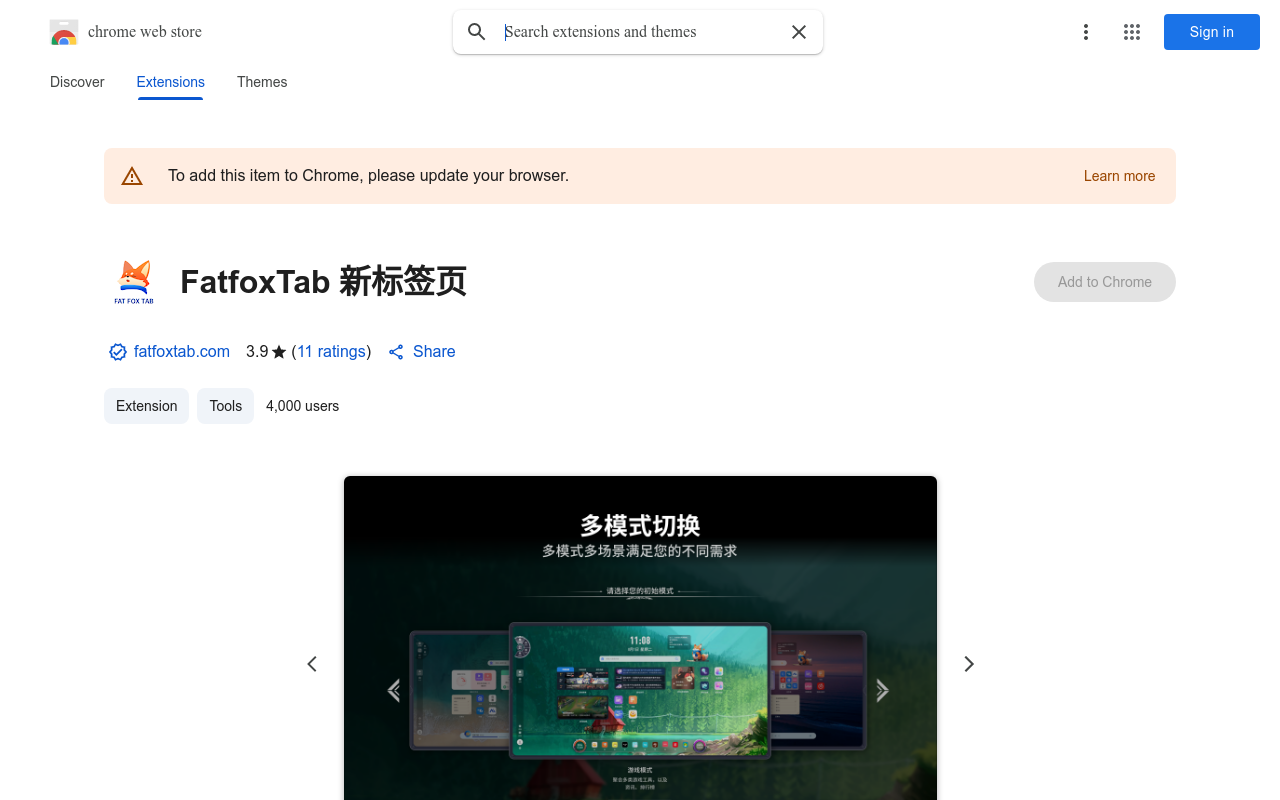Open the fatfoxtab.com publisher link
Screen dimensions: 1280x800
182,352
